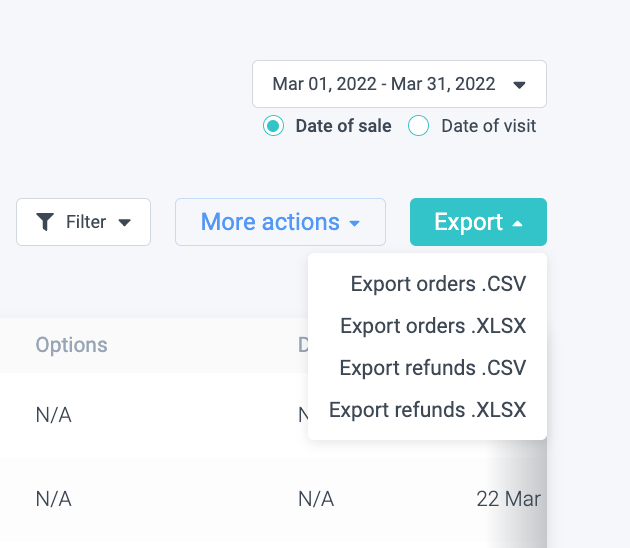
Task: Choose Export refunds .CSV
Action: point(433,368)
